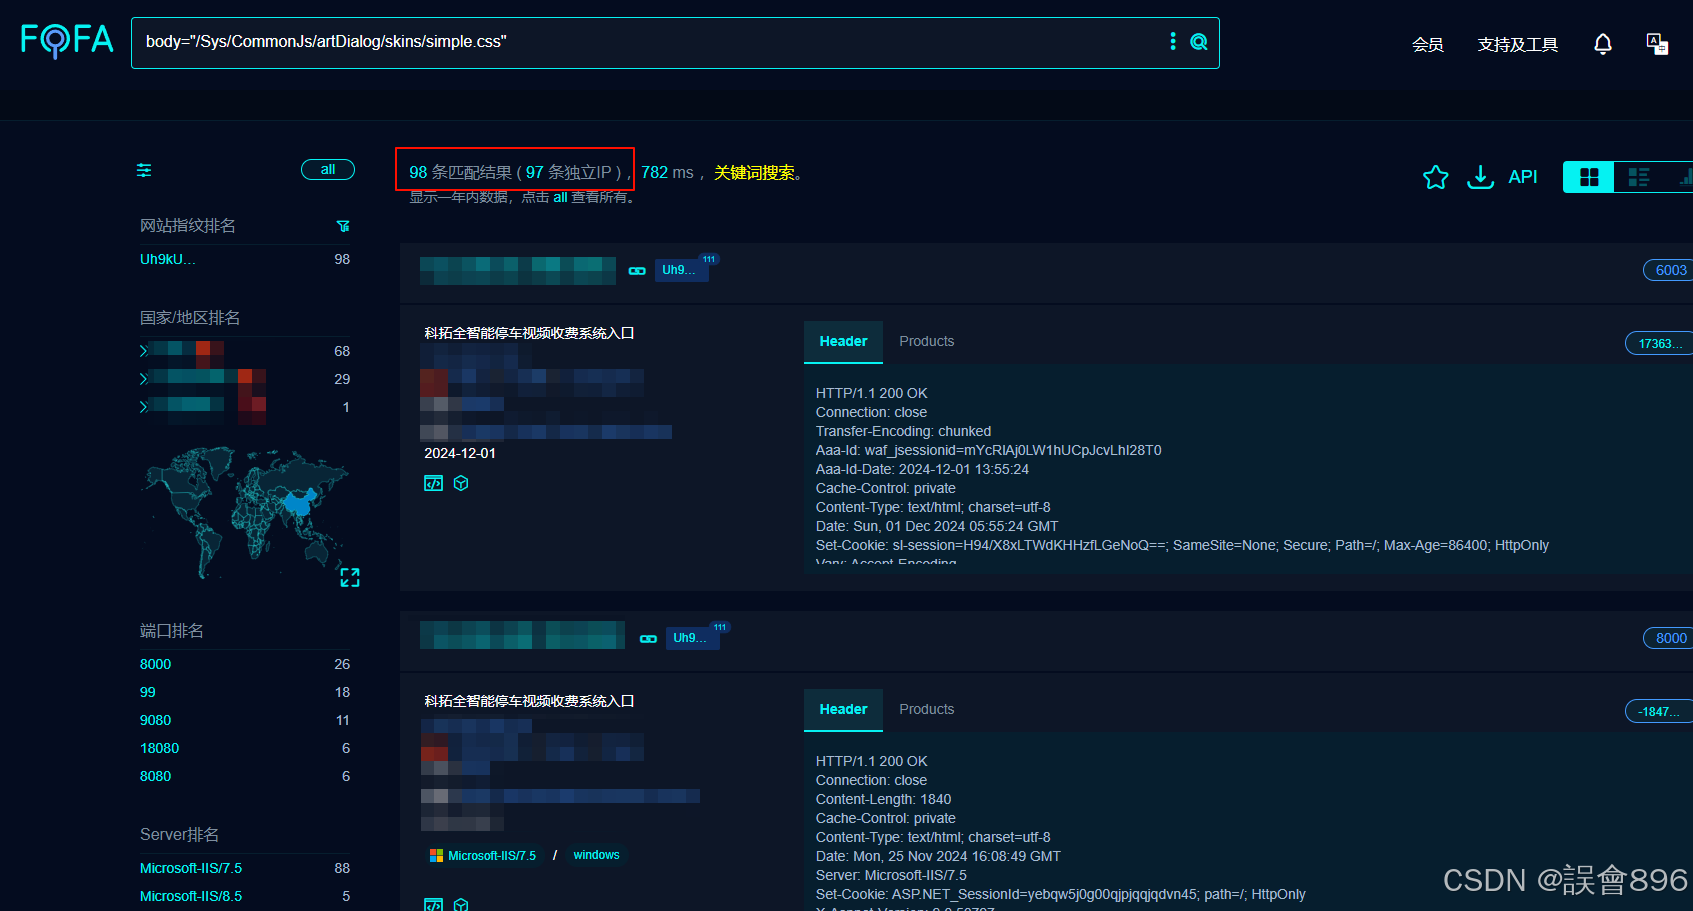Click the world map thumbnail
Viewport: 1693px width, 911px height.
click(x=246, y=511)
